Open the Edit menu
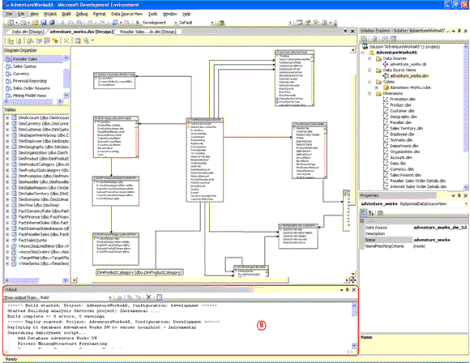This screenshot has height=363, width=470. click(21, 14)
